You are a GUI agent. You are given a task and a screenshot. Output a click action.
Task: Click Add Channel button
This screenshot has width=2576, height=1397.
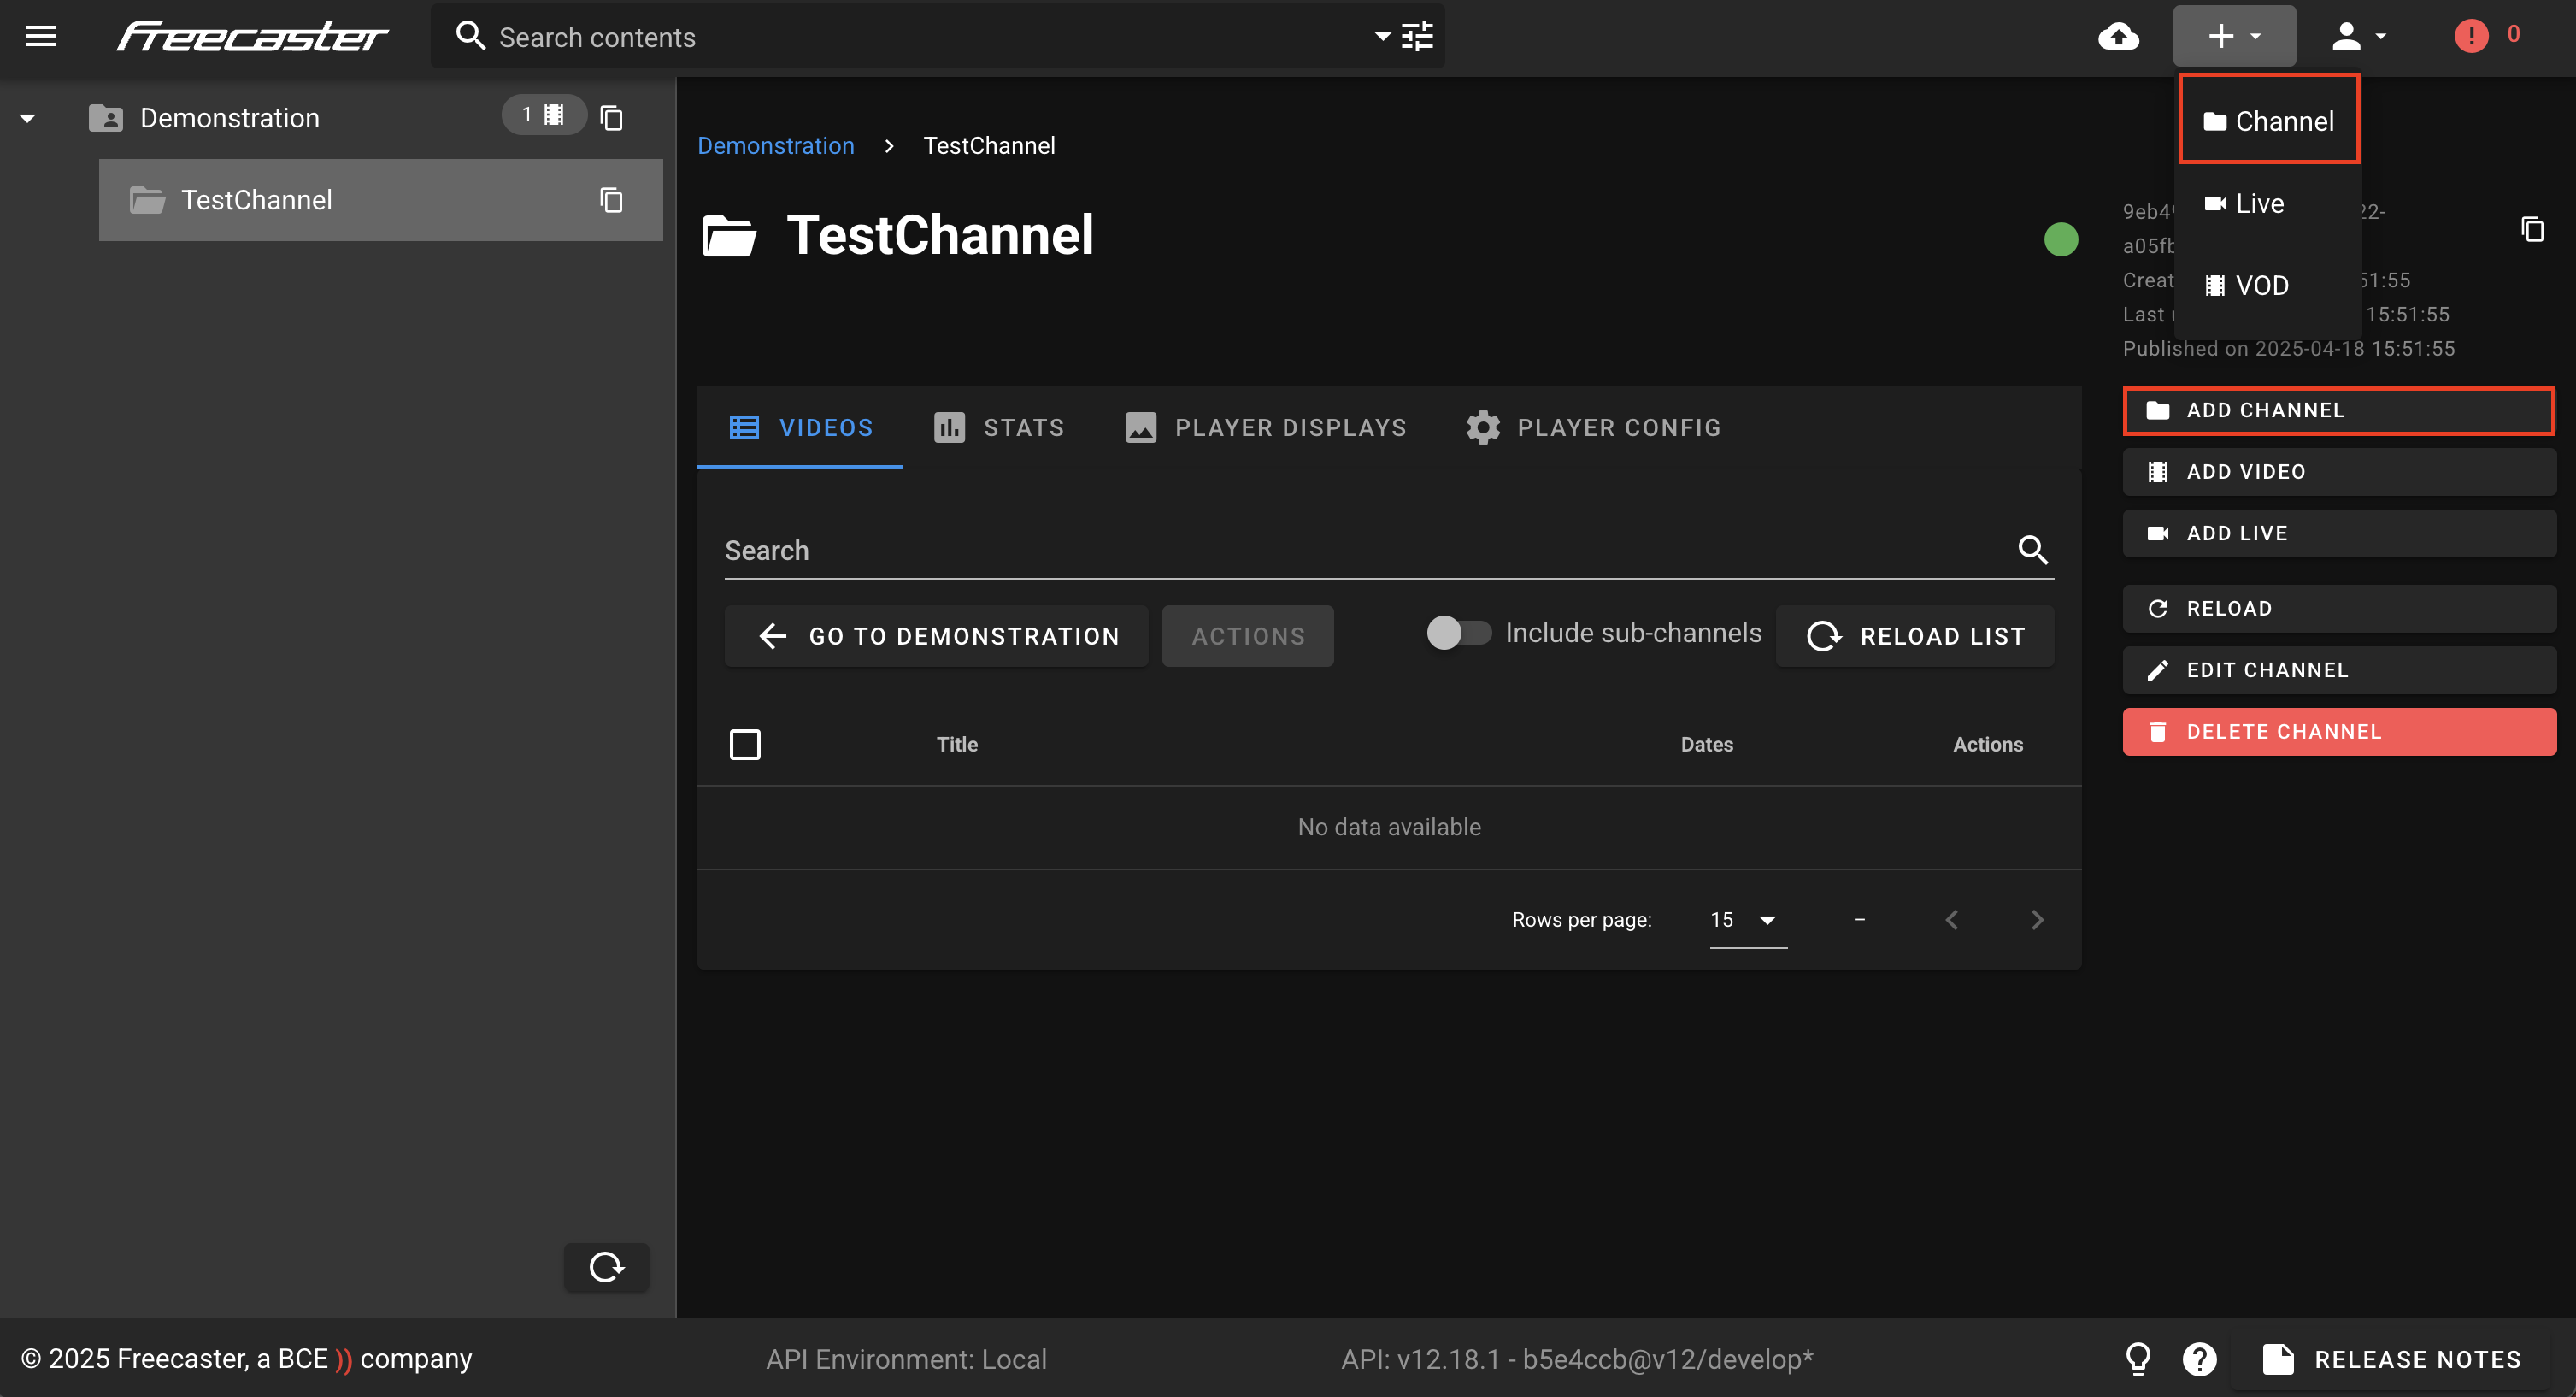pyautogui.click(x=2339, y=410)
